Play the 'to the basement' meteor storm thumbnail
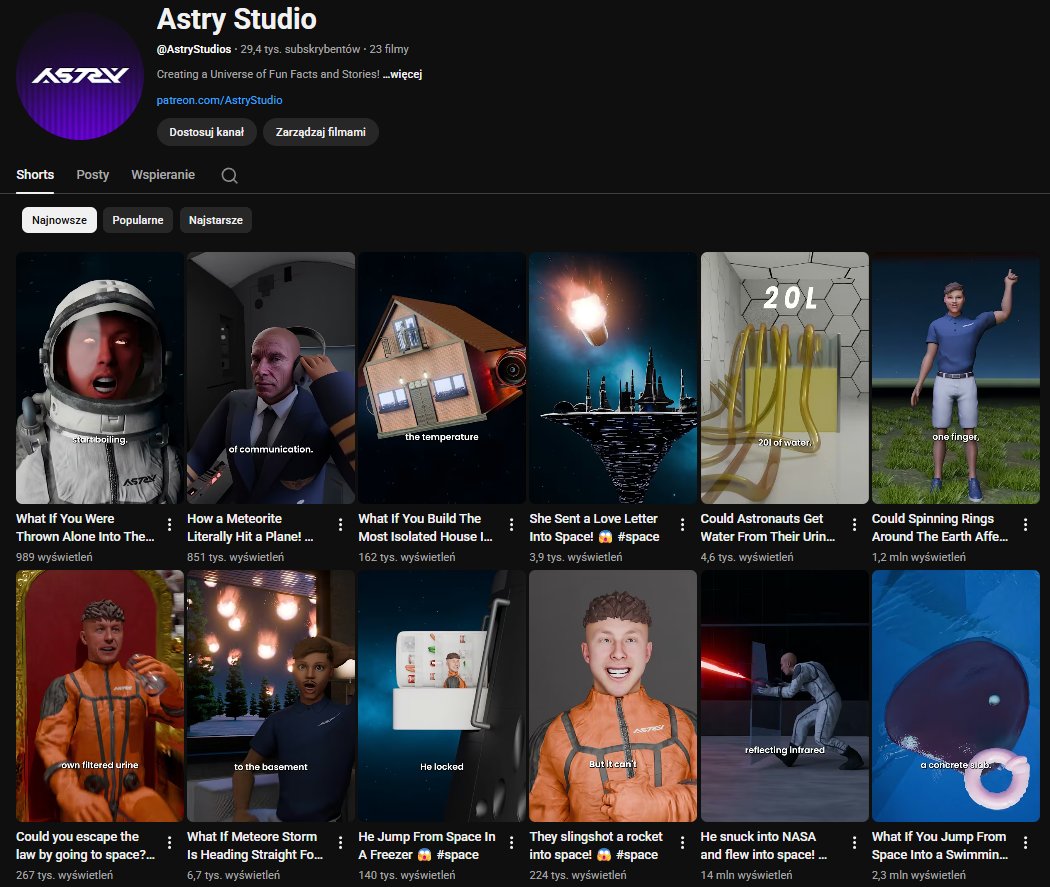Screen dimensions: 1050x887 271,696
